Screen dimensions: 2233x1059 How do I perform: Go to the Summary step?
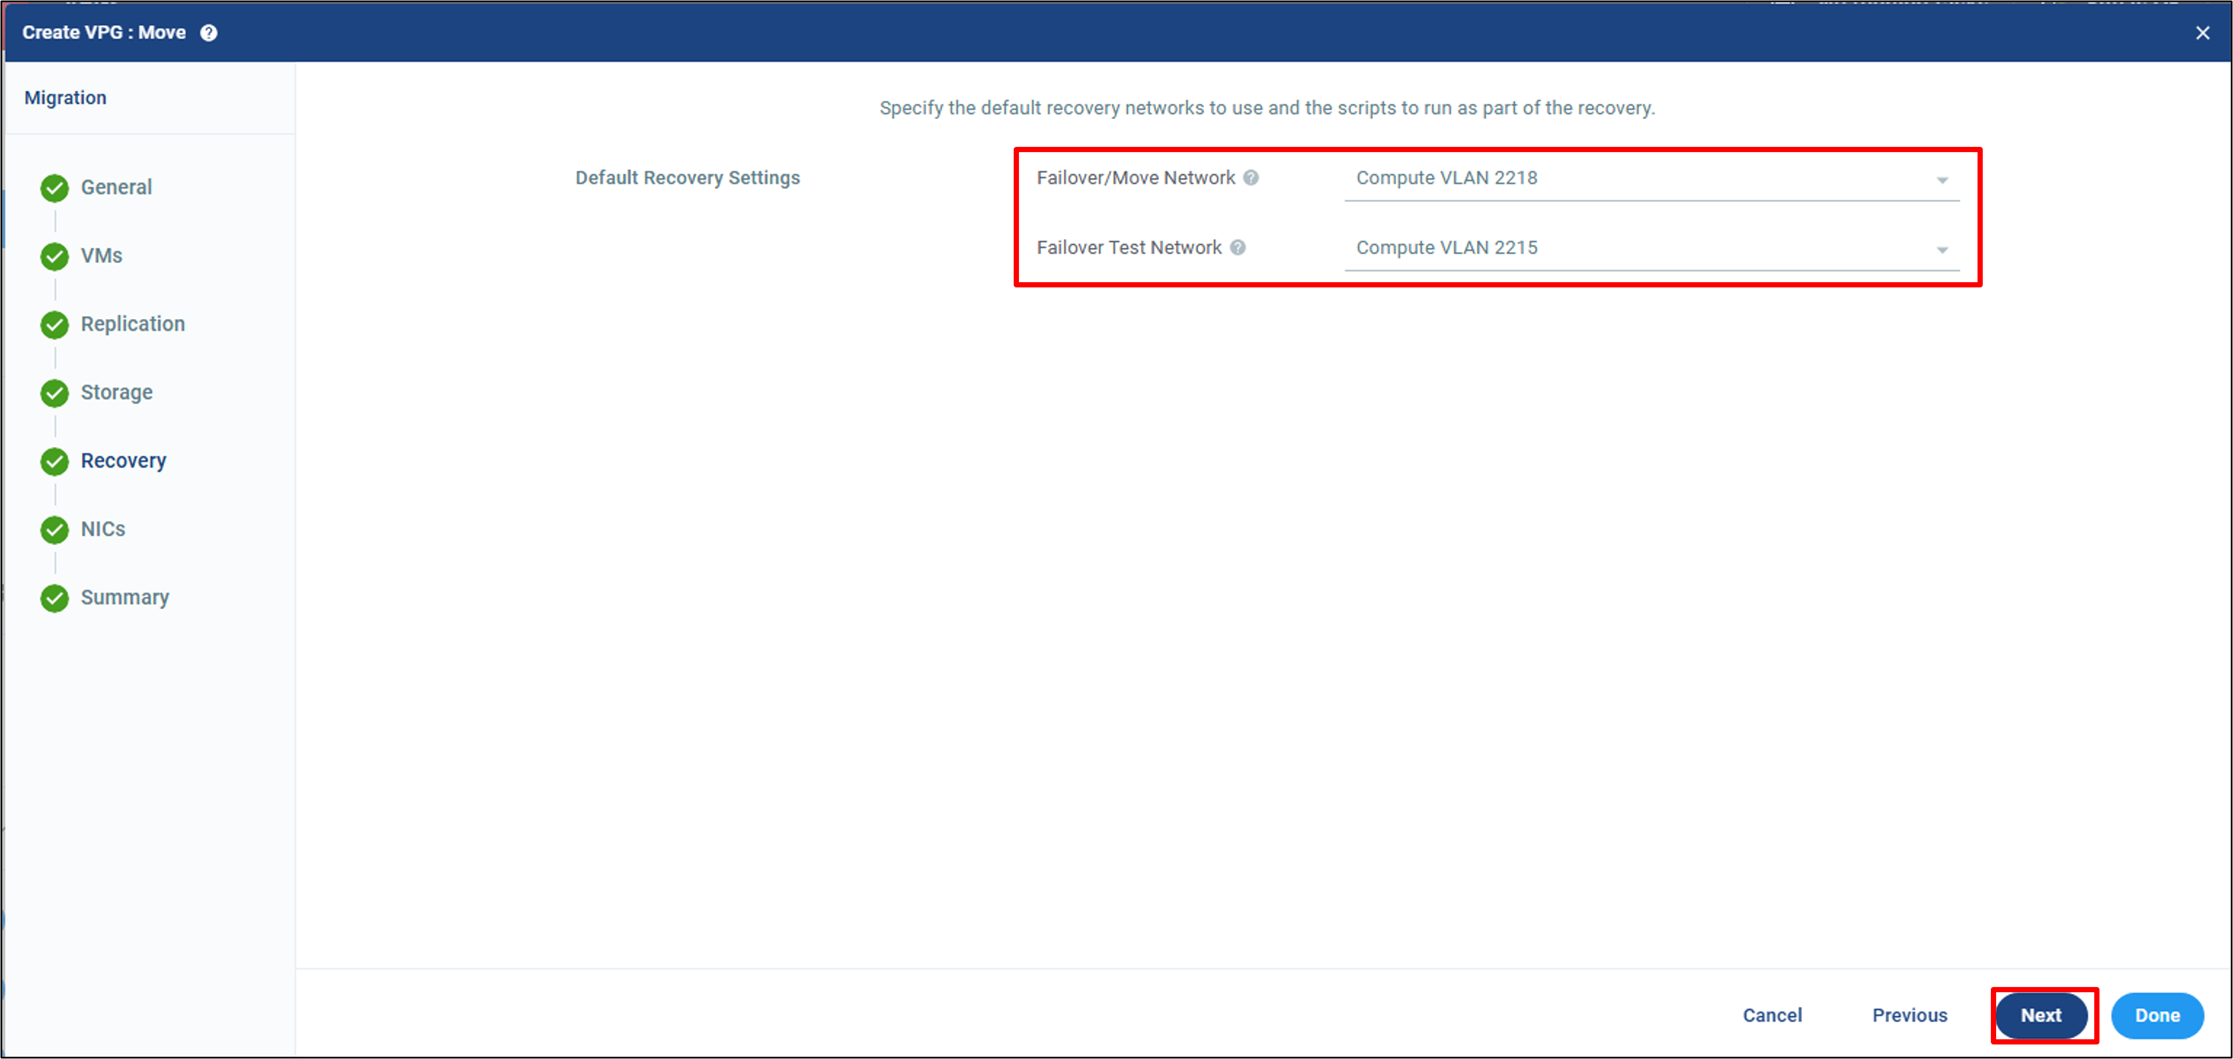coord(125,597)
